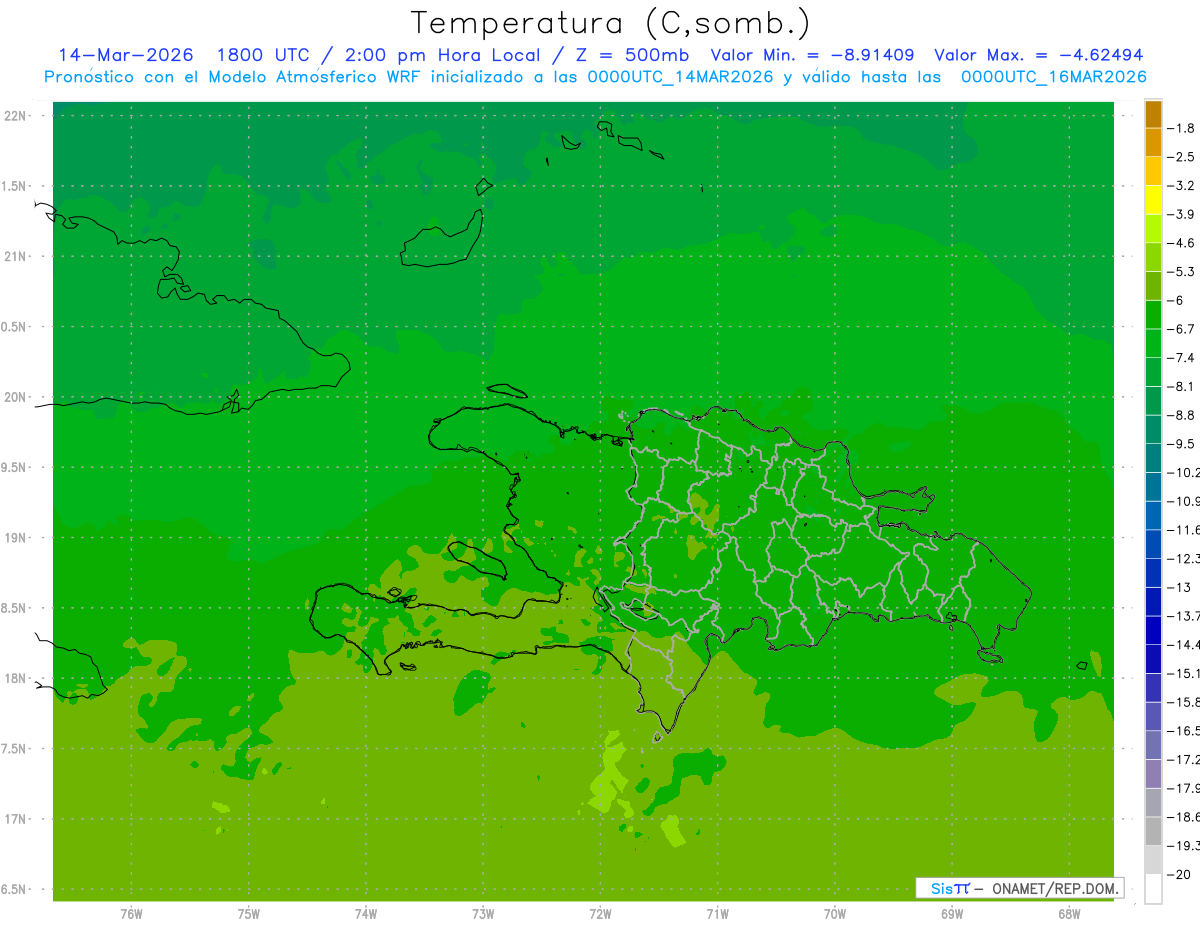Click the '76W' longitude label
This screenshot has width=1200, height=927.
131,914
